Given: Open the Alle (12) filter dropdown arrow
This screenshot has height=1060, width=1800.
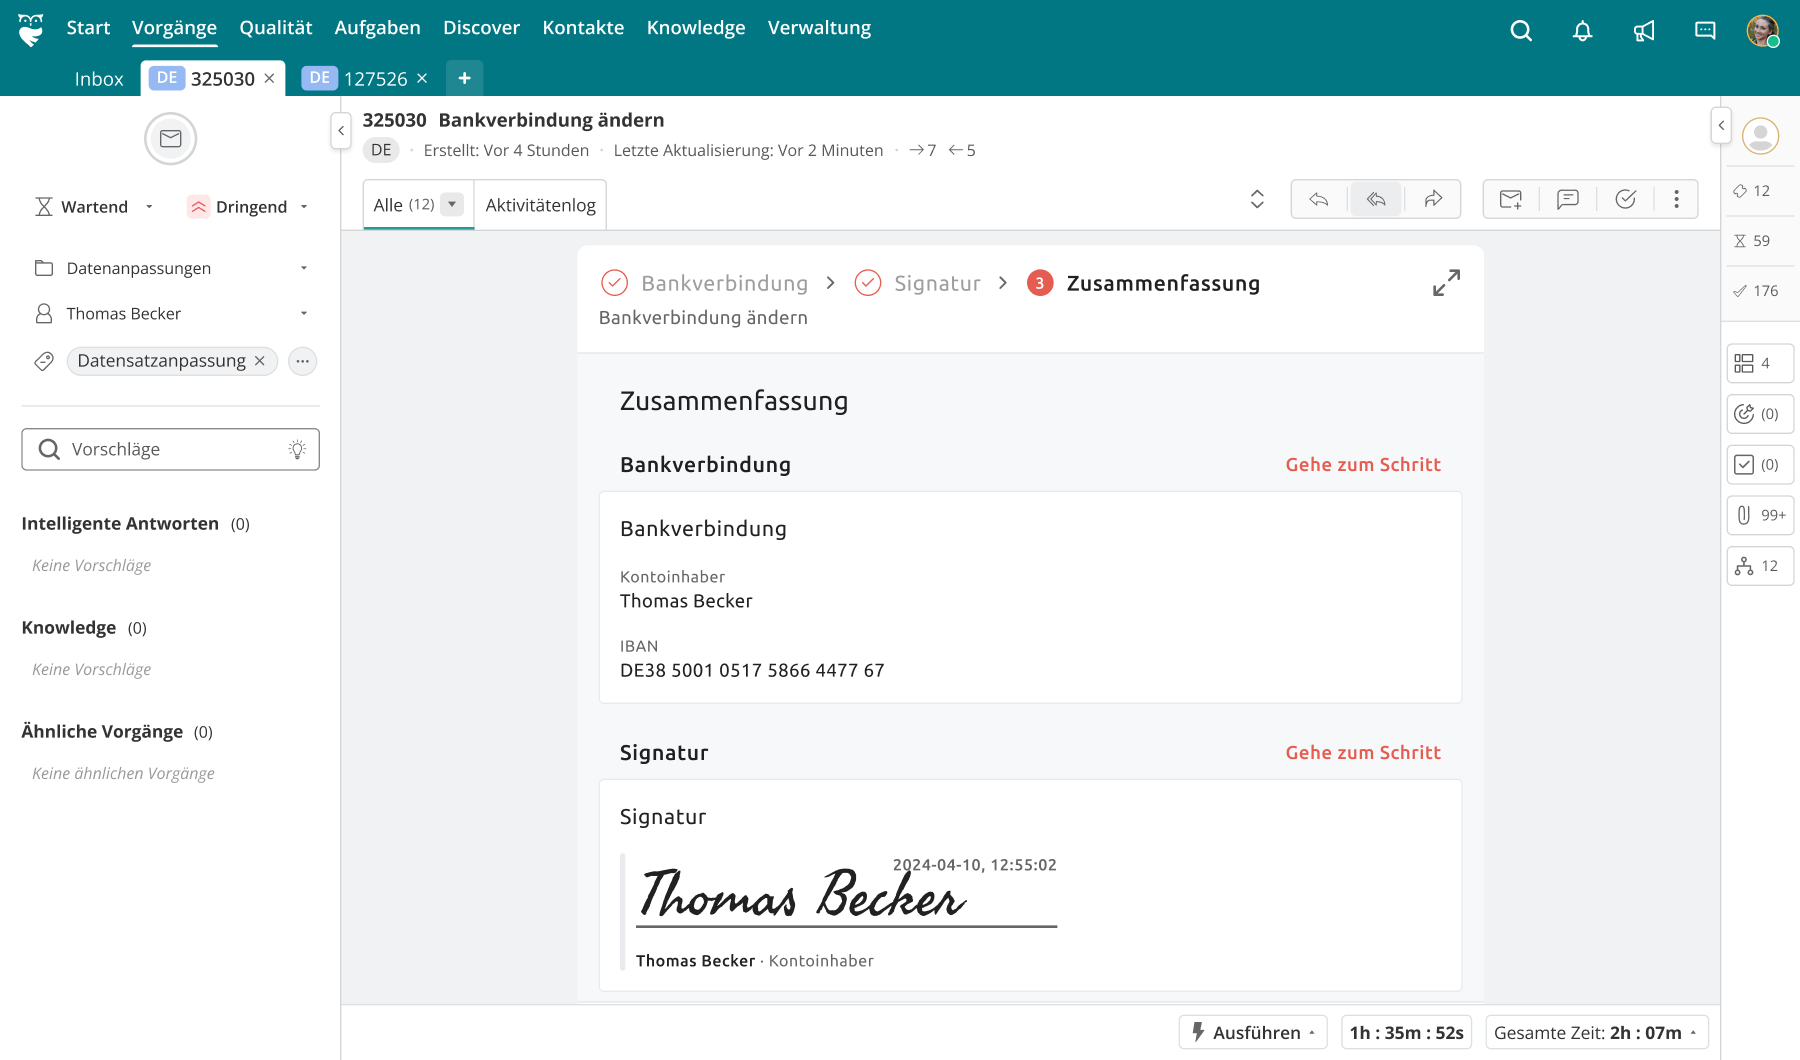Looking at the screenshot, I should (x=452, y=204).
